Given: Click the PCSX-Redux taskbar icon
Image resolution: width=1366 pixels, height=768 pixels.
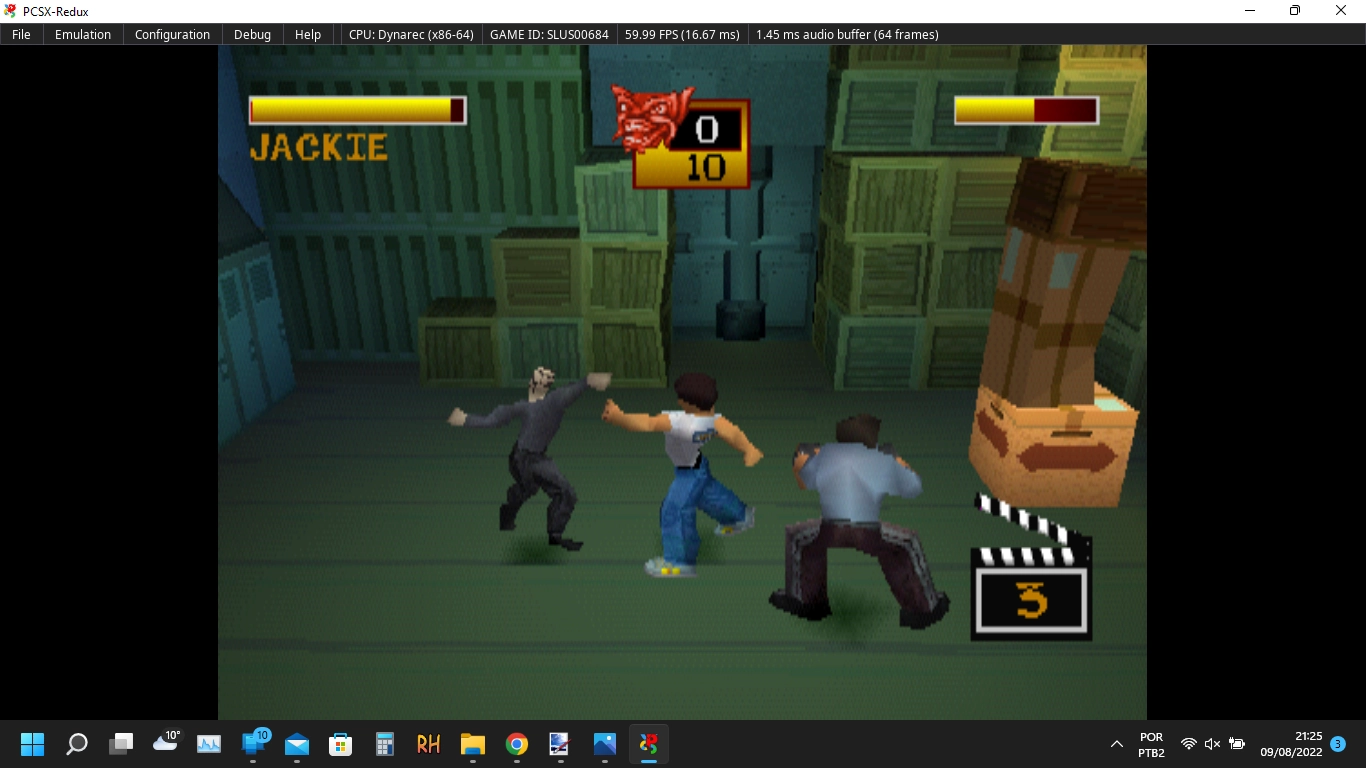Looking at the screenshot, I should 648,744.
